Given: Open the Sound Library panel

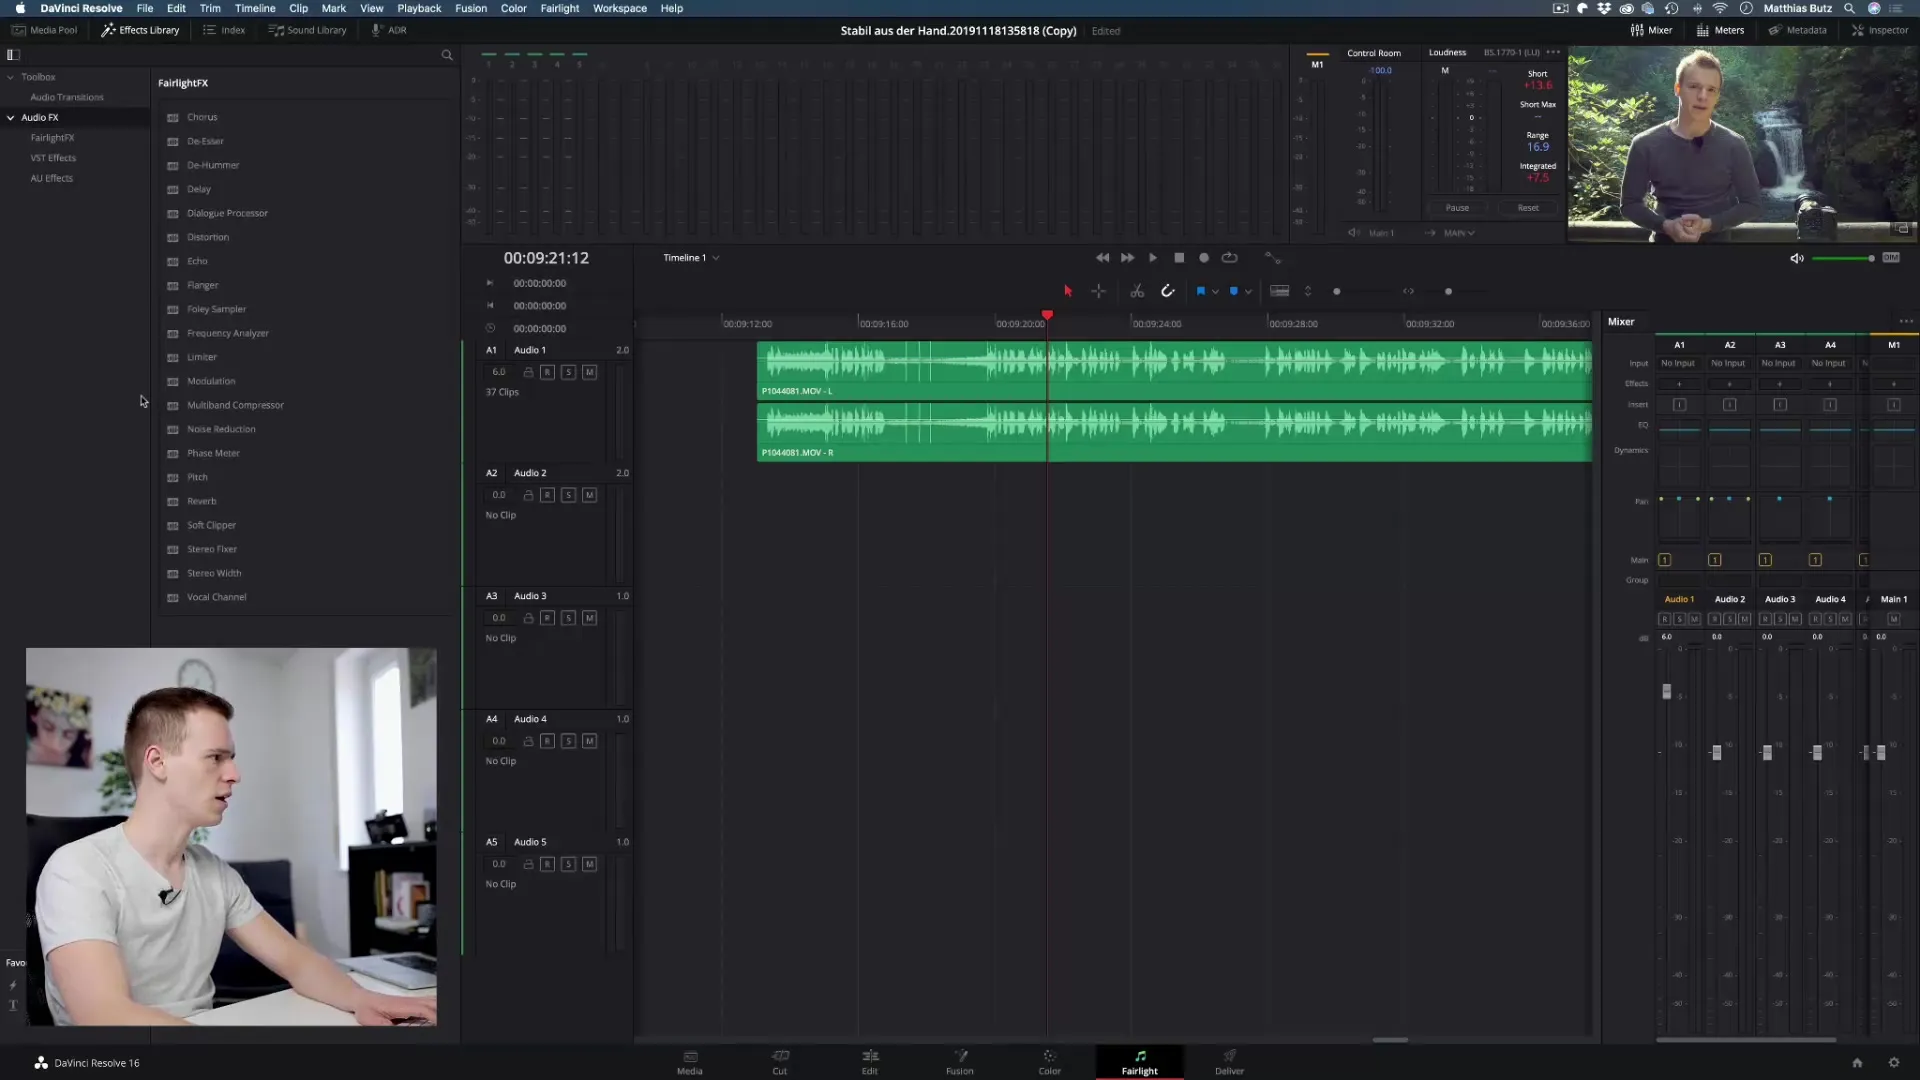Looking at the screenshot, I should click(307, 30).
